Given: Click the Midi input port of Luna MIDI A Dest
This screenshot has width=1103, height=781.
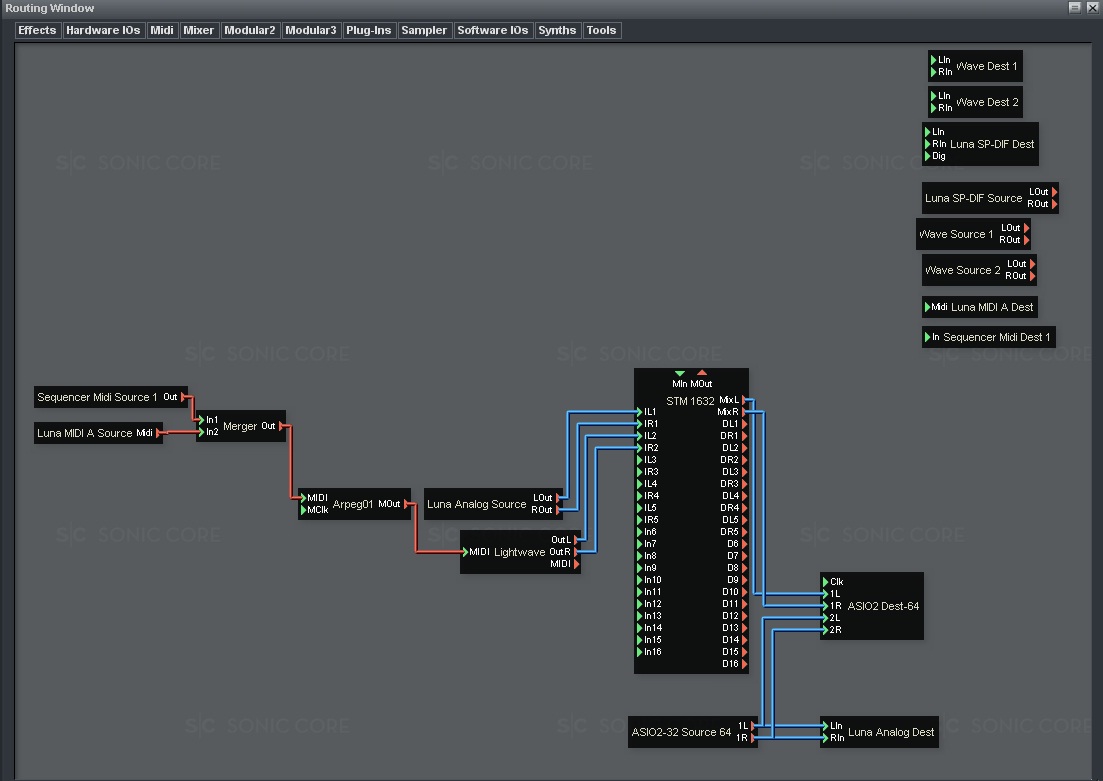Looking at the screenshot, I should (x=928, y=307).
